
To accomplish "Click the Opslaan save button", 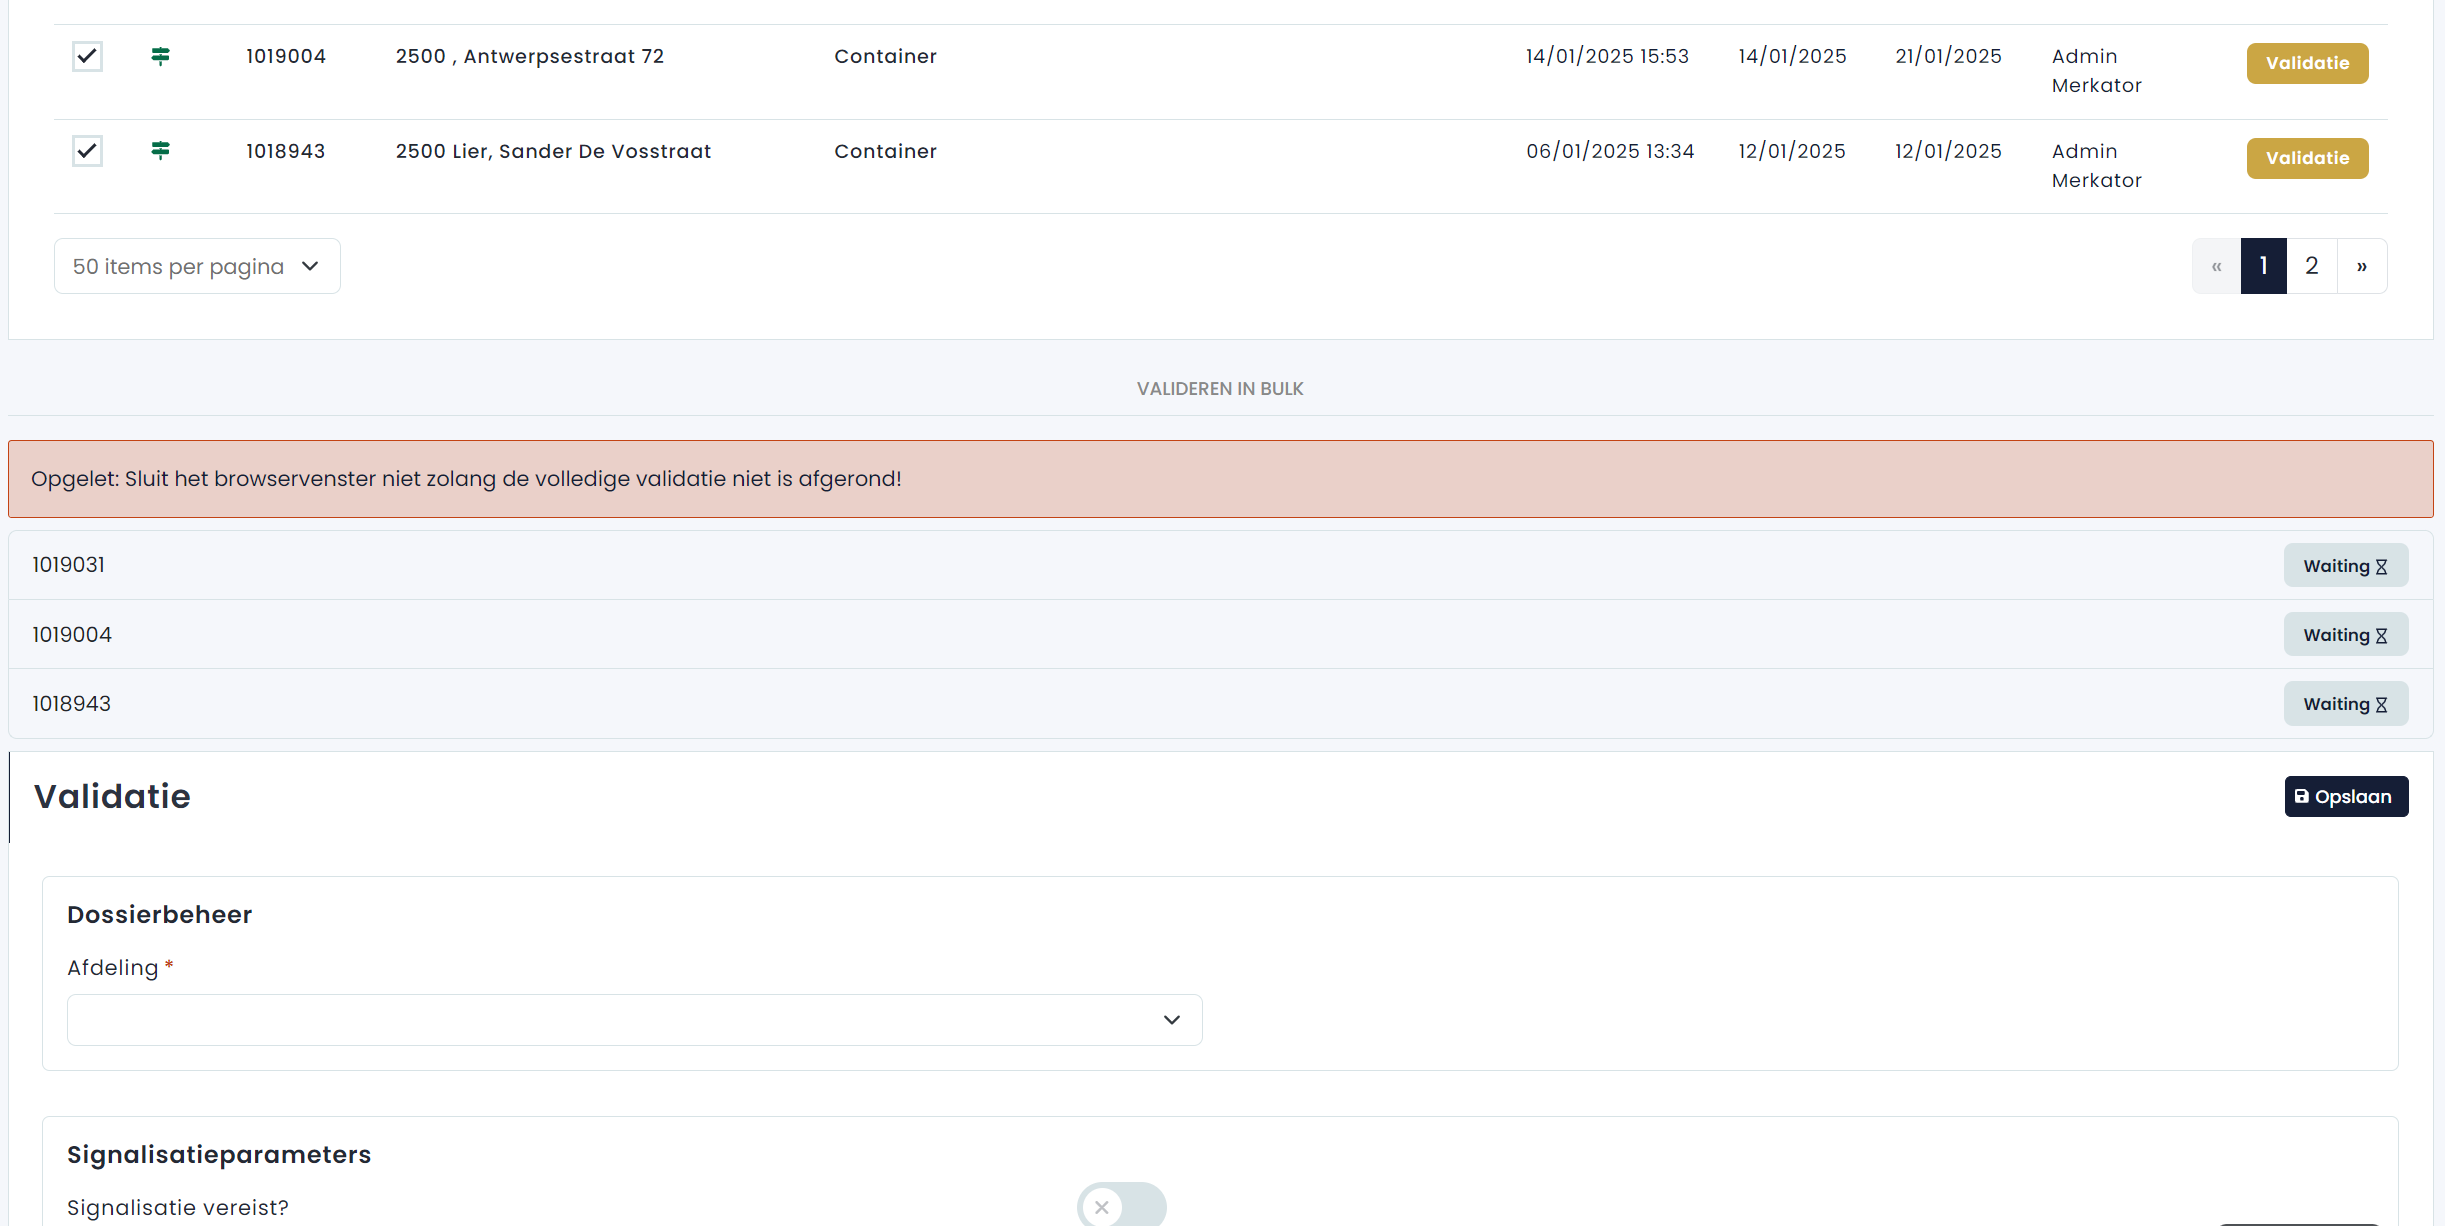I will pyautogui.click(x=2345, y=797).
